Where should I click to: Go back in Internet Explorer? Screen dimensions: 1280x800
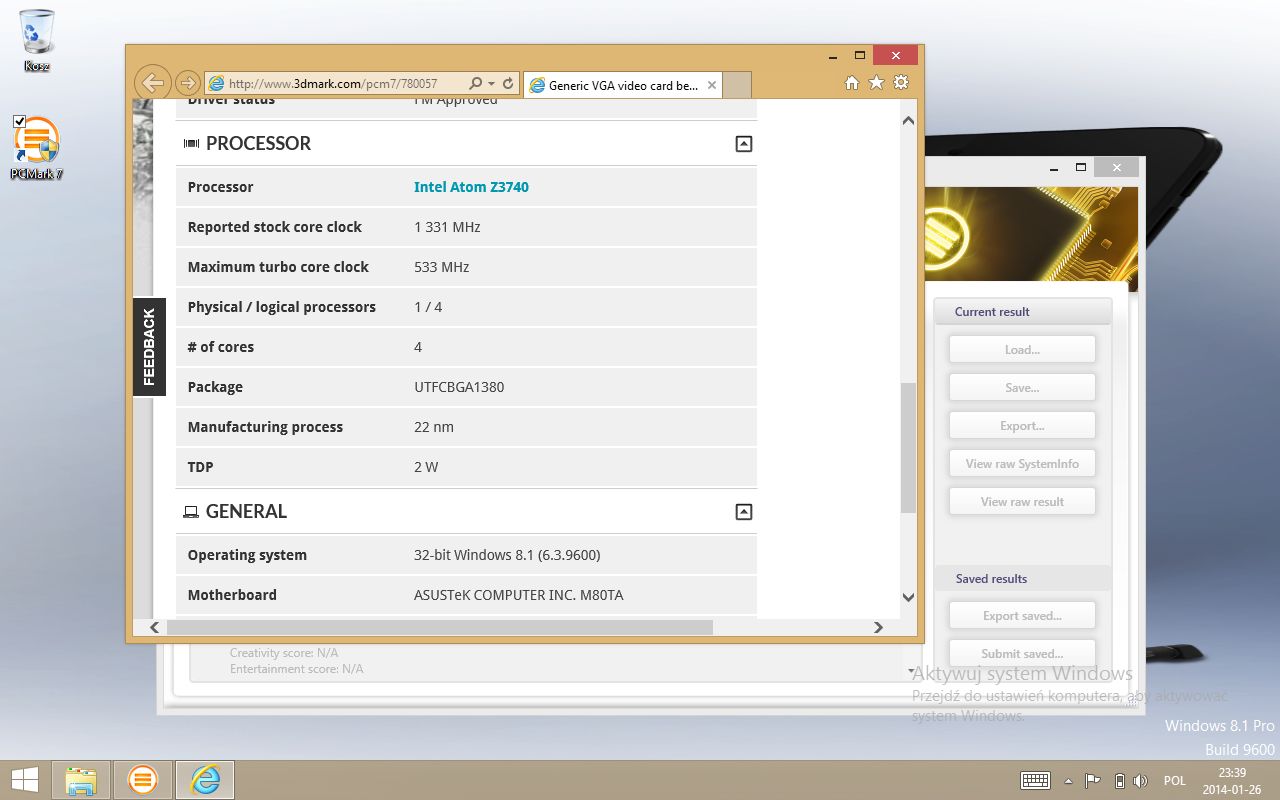click(x=151, y=83)
